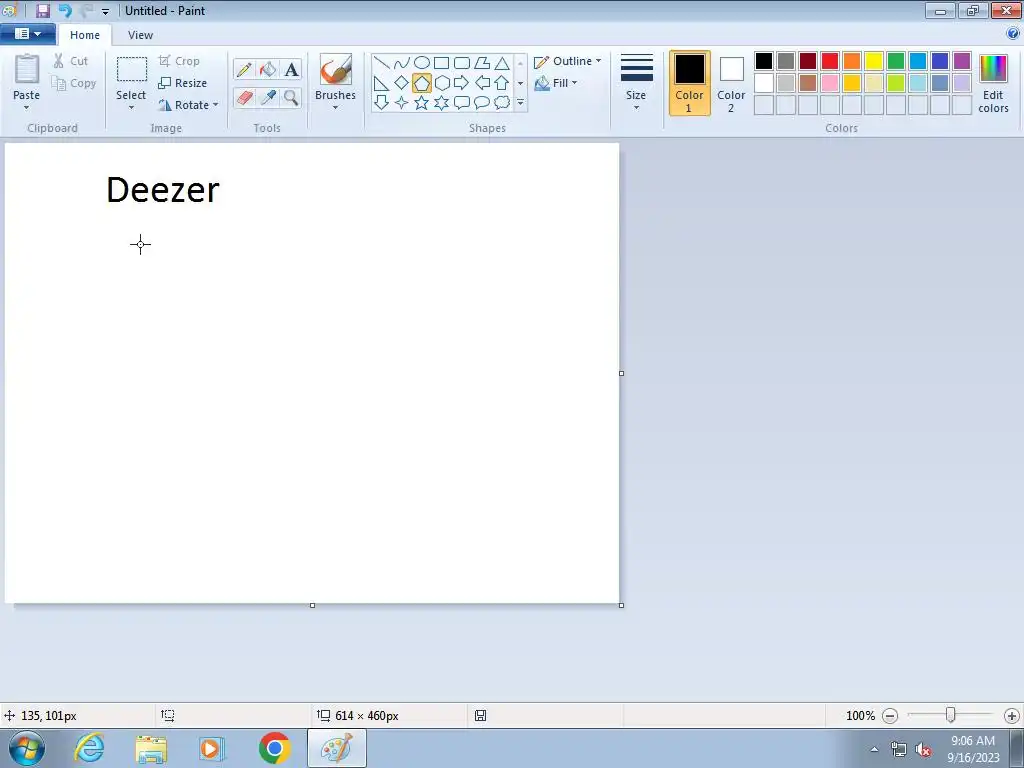Click the zoom slider thumb
Viewport: 1024px width, 768px height.
click(x=951, y=715)
